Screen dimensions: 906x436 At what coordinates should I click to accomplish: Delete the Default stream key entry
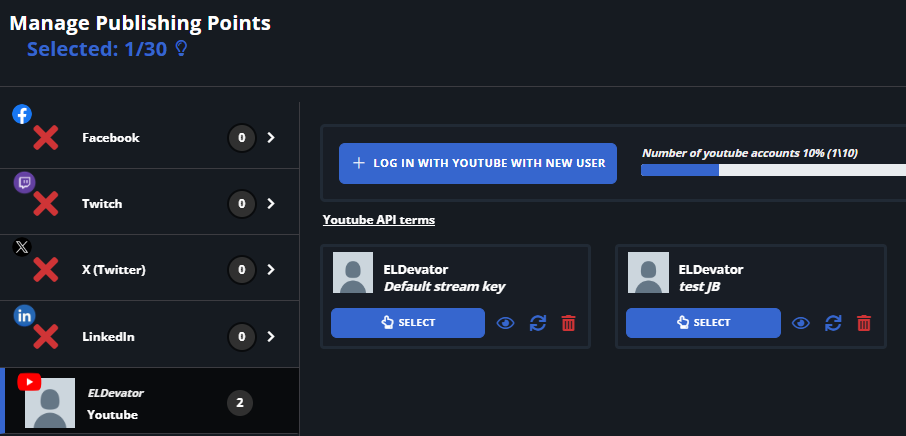pos(569,323)
